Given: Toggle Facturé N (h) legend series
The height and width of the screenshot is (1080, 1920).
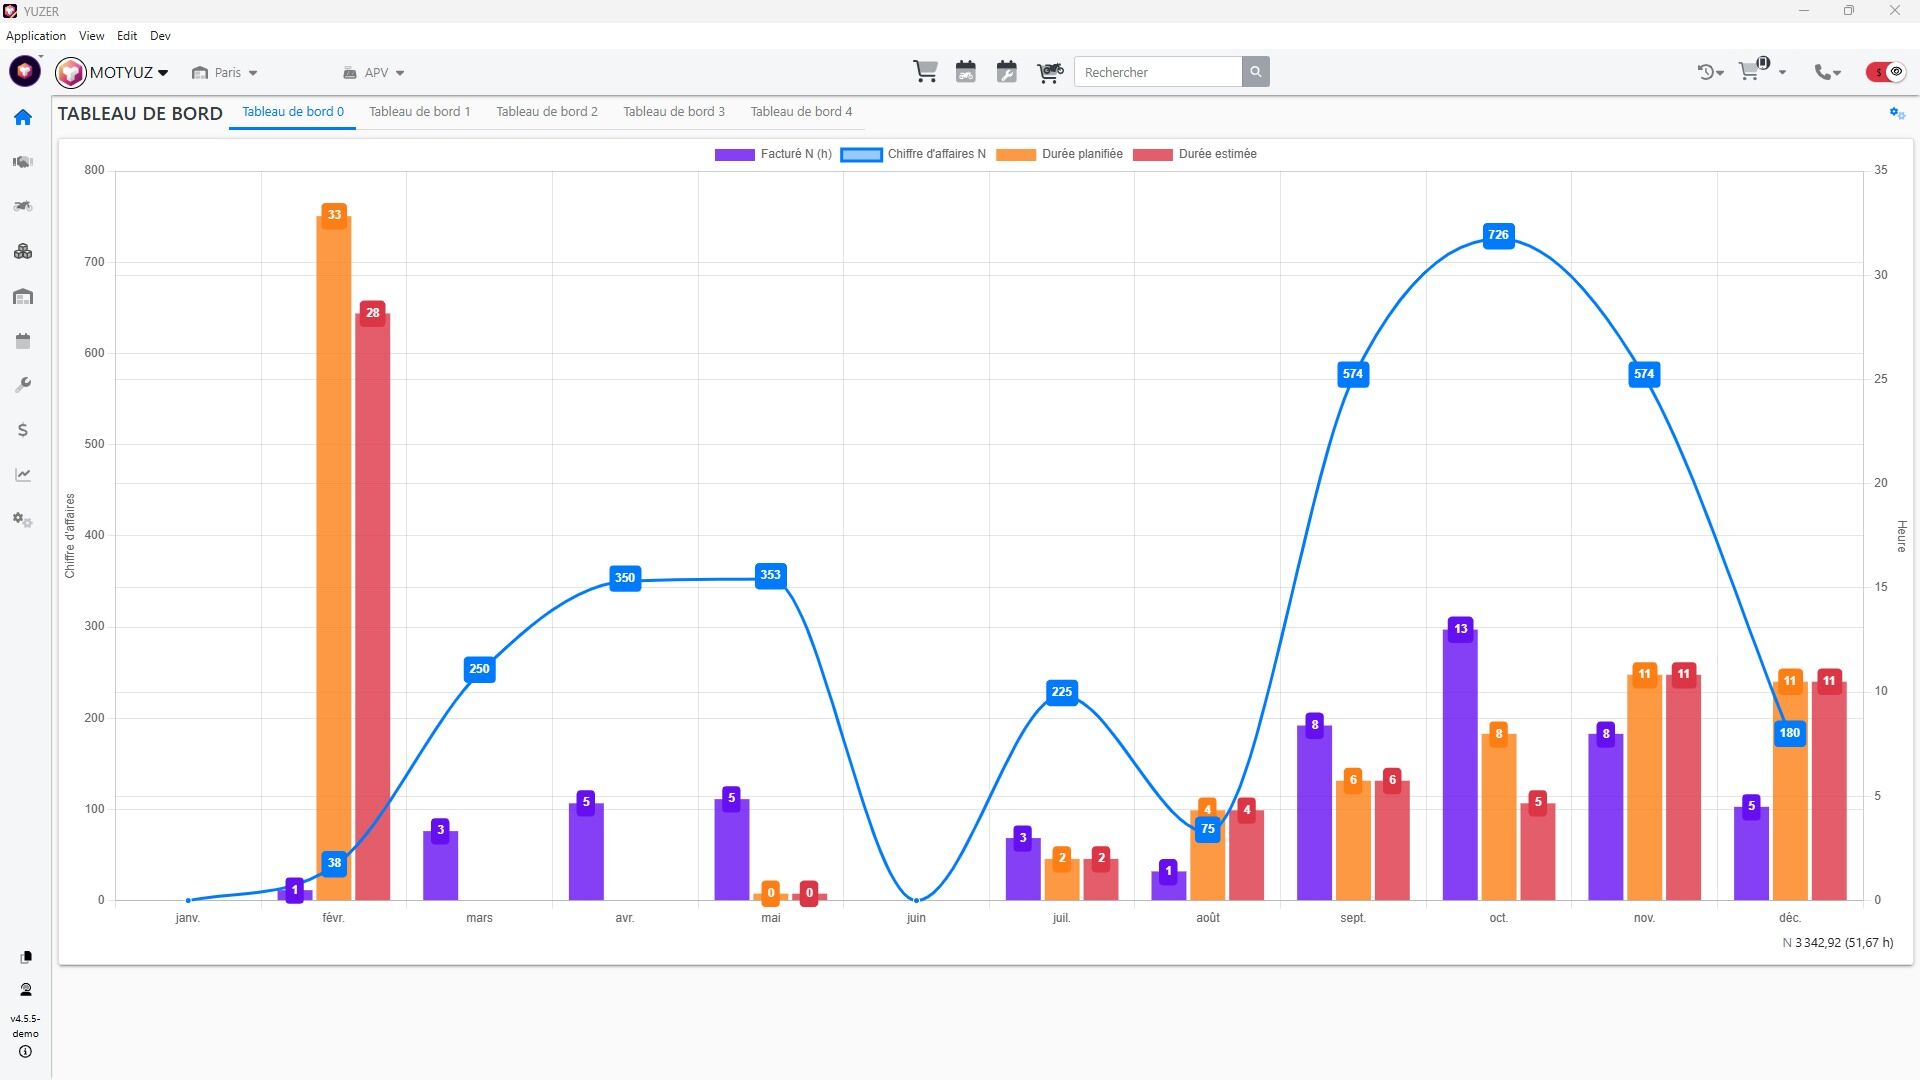Looking at the screenshot, I should click(773, 154).
